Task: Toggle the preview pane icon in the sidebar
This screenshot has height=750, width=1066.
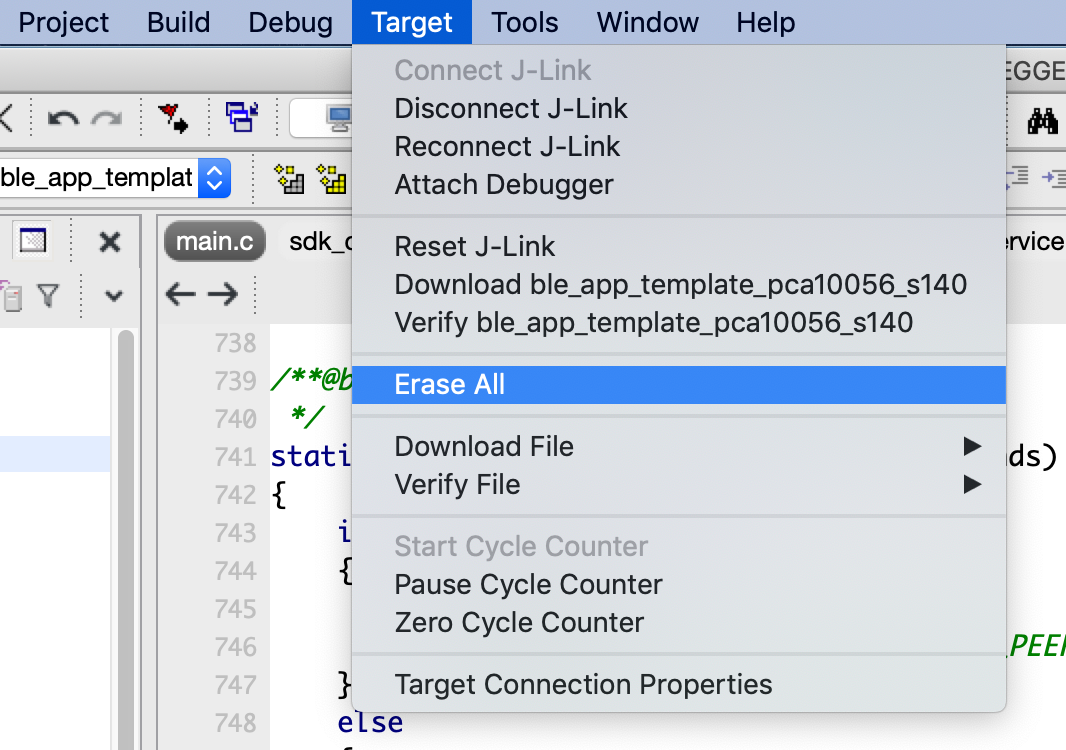Action: 33,241
